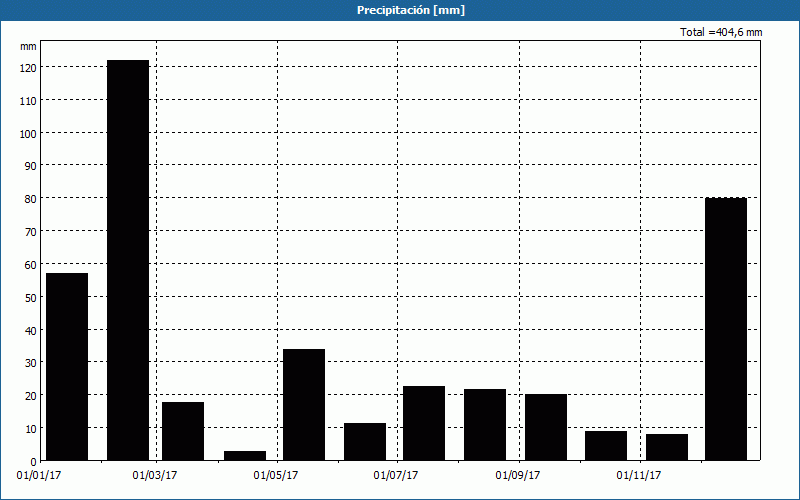Click the 20 y-axis value

31,396
